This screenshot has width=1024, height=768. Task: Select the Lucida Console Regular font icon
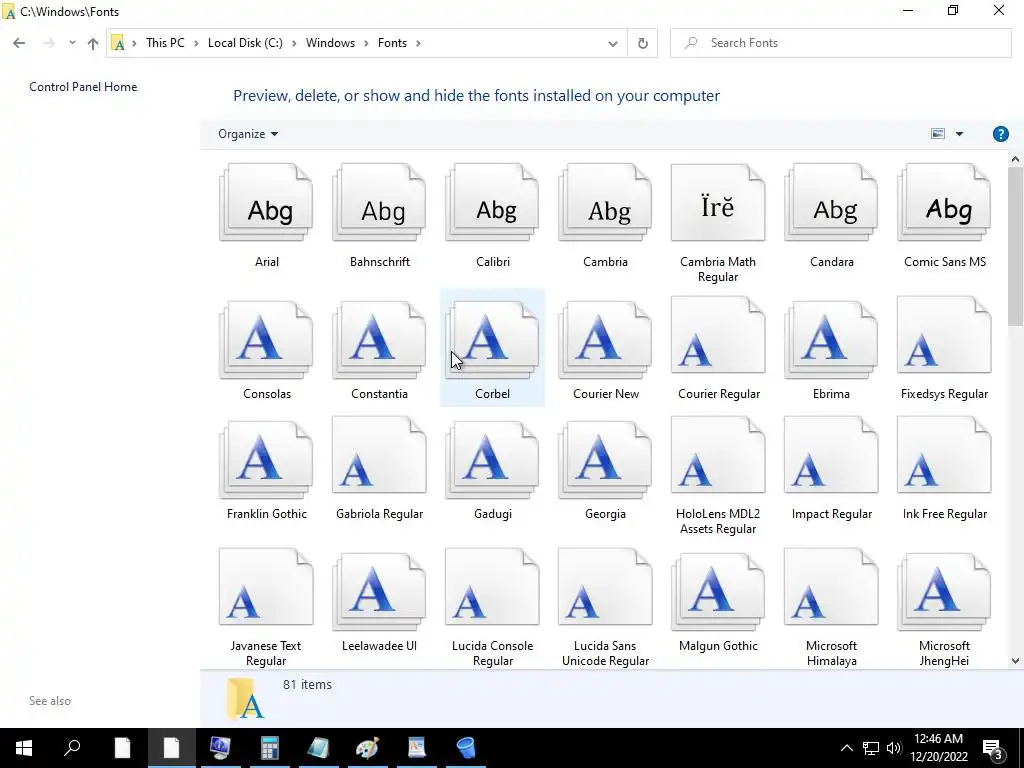(x=492, y=587)
